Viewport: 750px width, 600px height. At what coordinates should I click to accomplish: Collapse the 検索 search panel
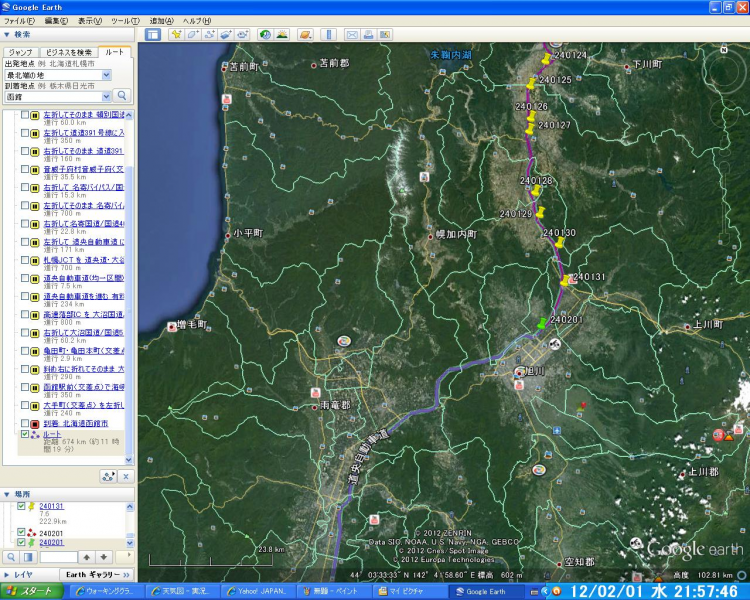(7, 34)
